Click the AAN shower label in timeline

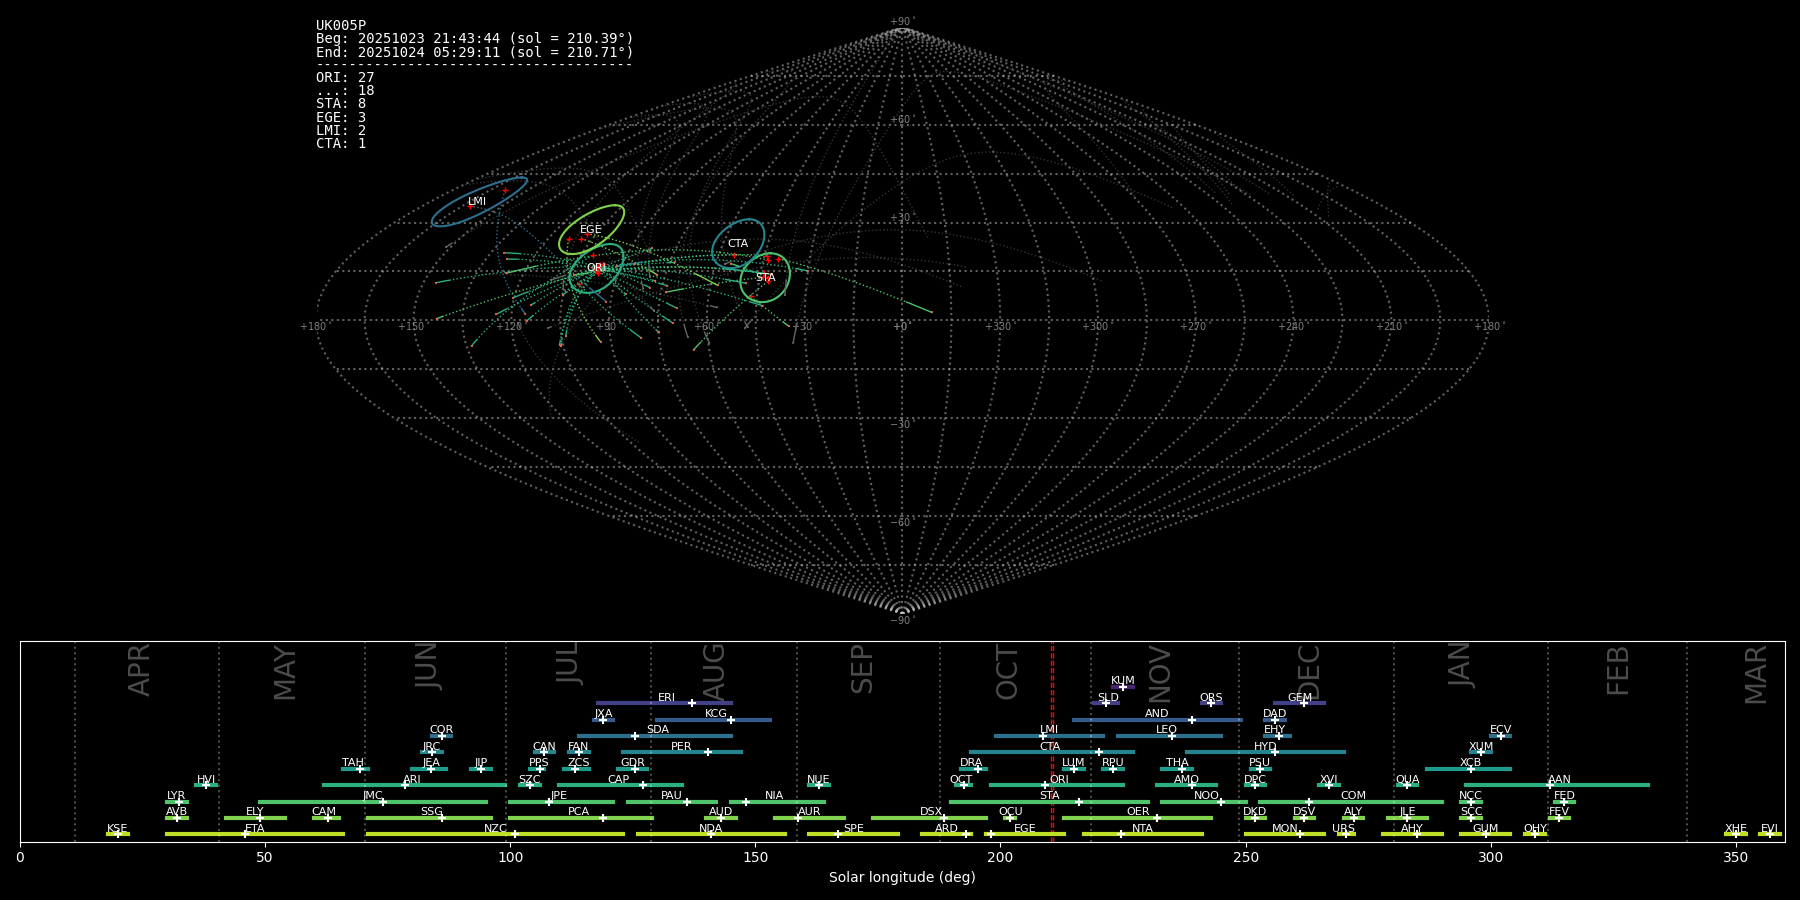1559,780
